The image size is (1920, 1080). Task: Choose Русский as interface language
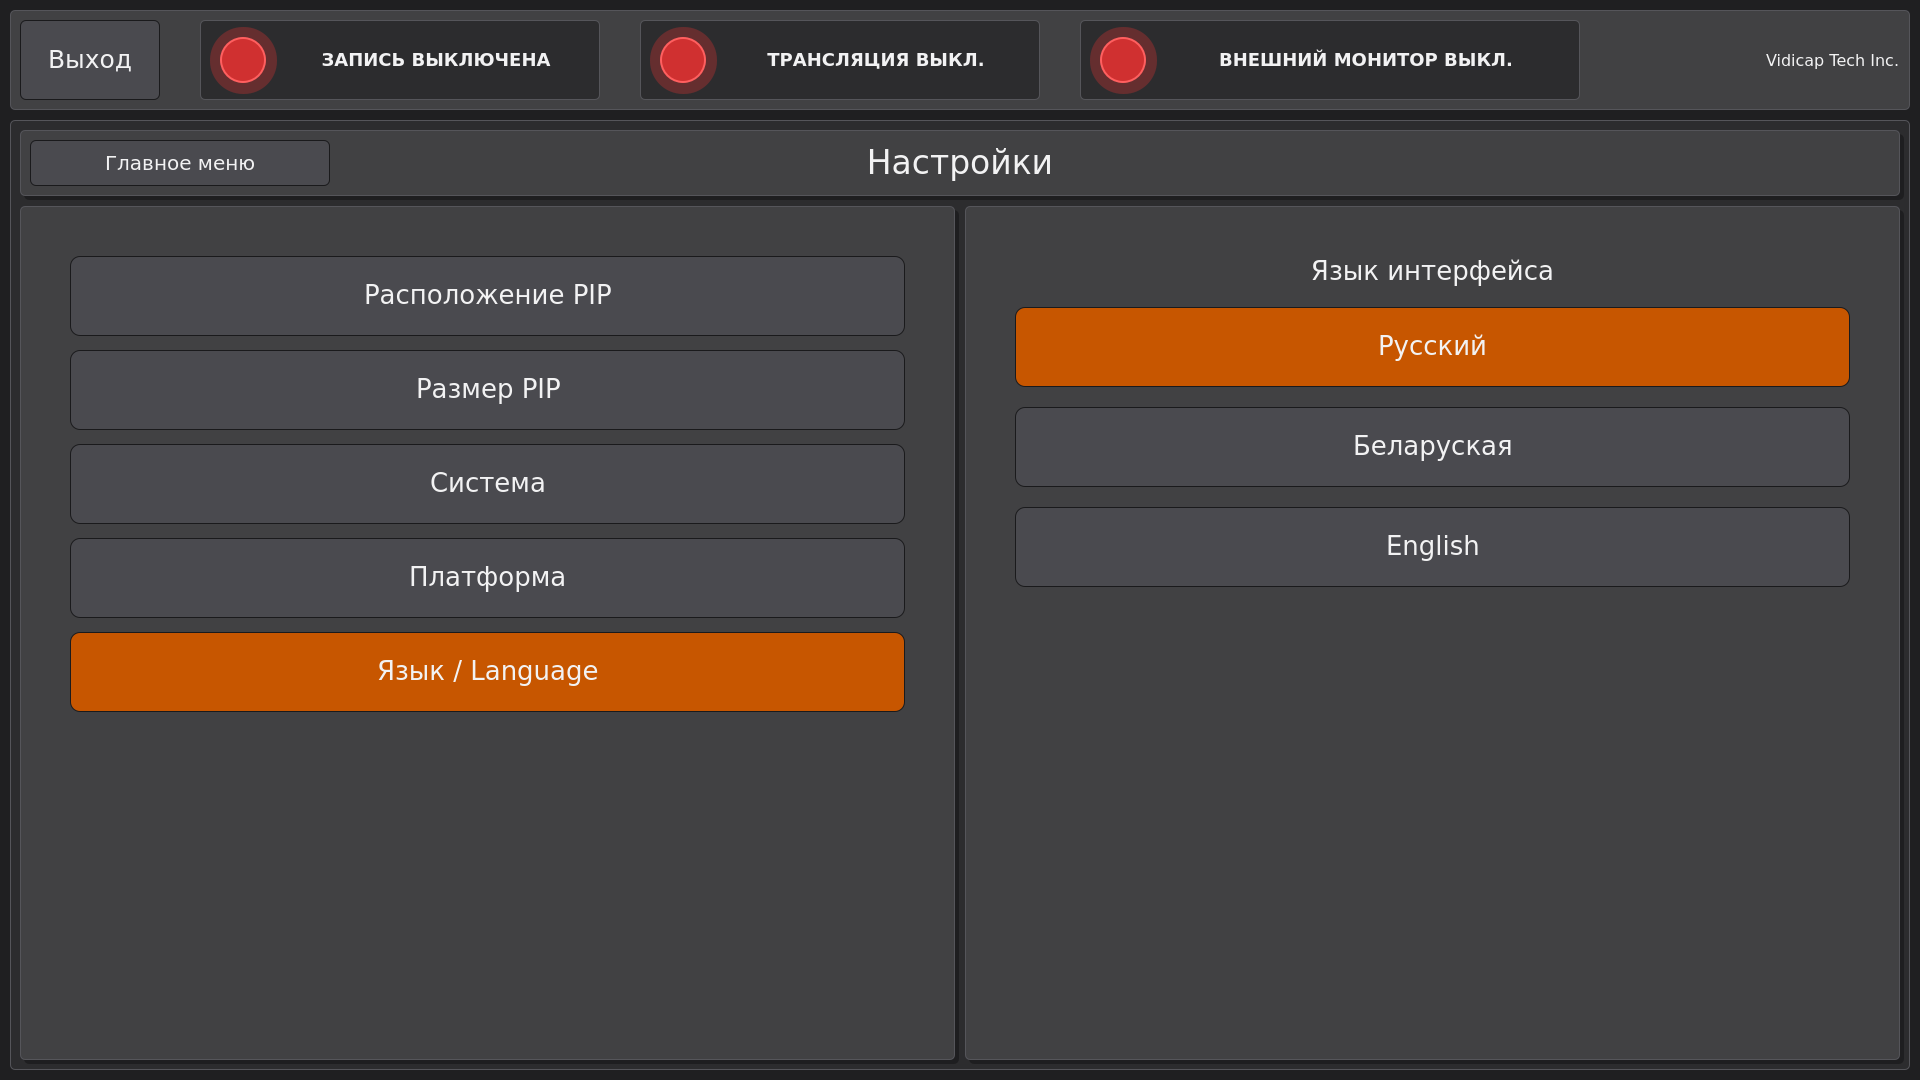(1432, 347)
